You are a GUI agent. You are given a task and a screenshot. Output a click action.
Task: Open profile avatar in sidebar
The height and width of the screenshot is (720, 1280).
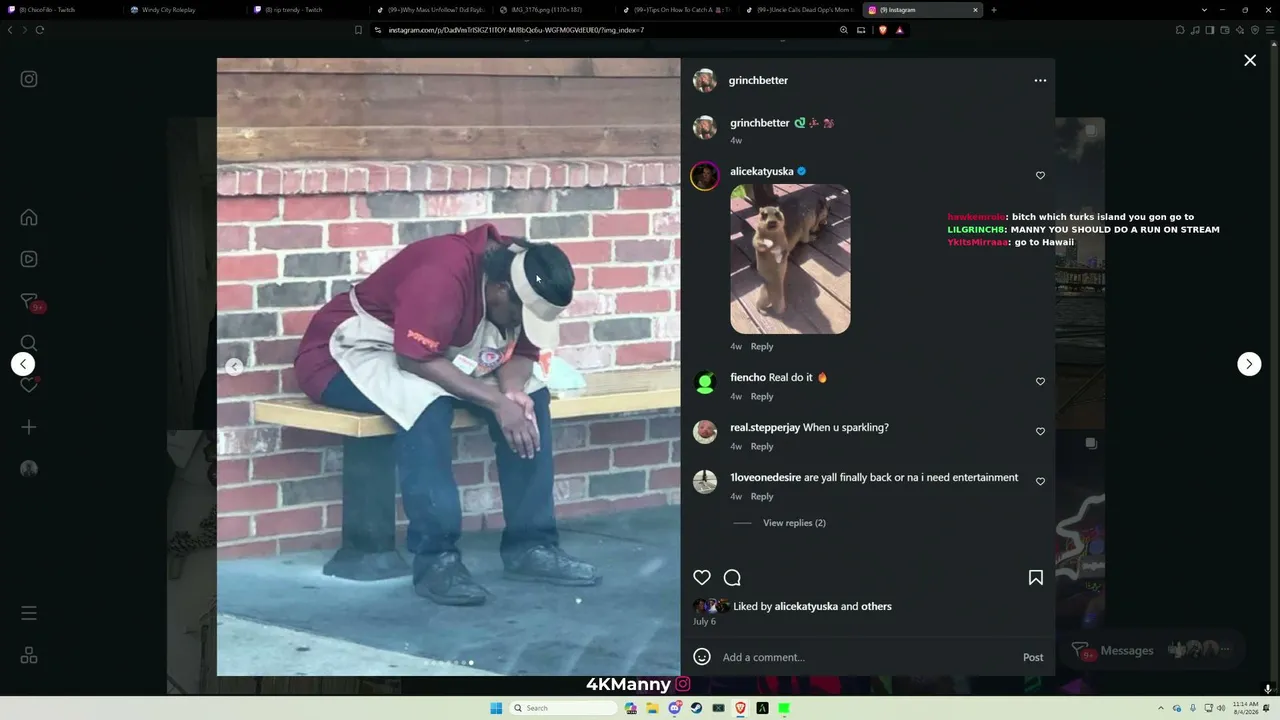(29, 469)
